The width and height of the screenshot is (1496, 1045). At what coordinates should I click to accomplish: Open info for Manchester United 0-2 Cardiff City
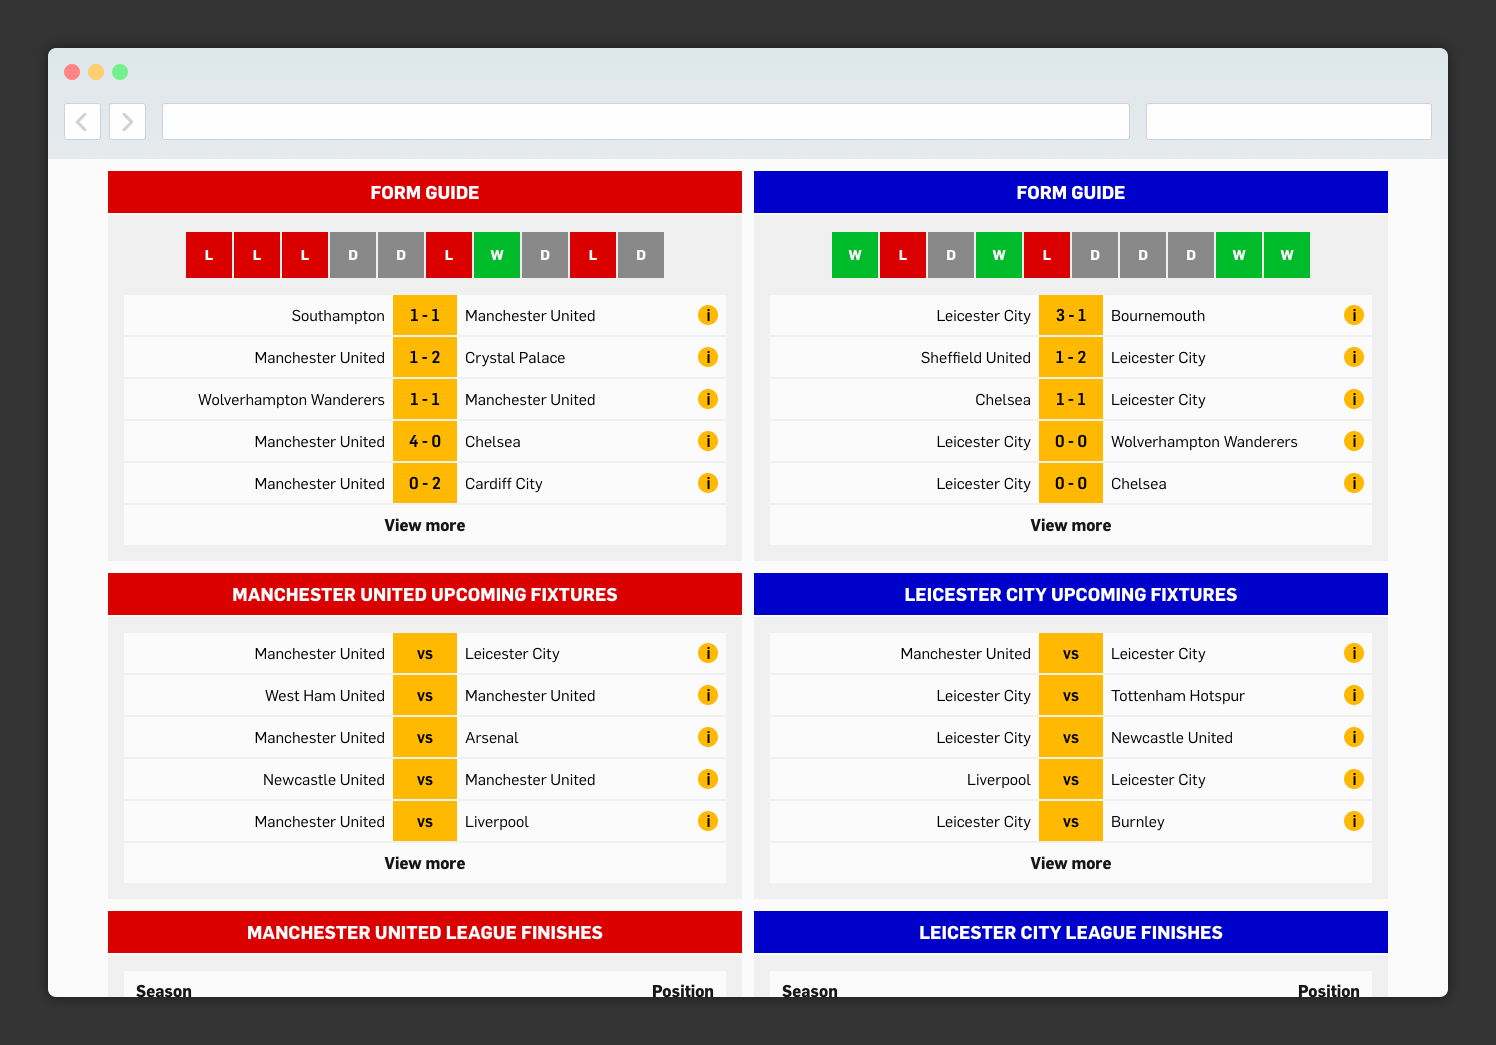708,483
